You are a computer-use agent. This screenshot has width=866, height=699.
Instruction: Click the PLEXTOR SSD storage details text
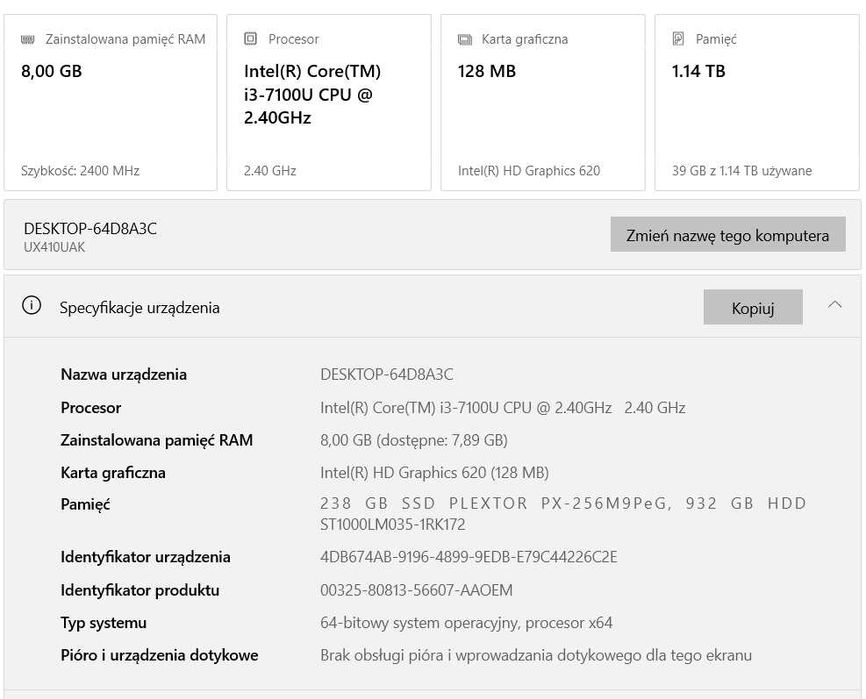point(562,513)
